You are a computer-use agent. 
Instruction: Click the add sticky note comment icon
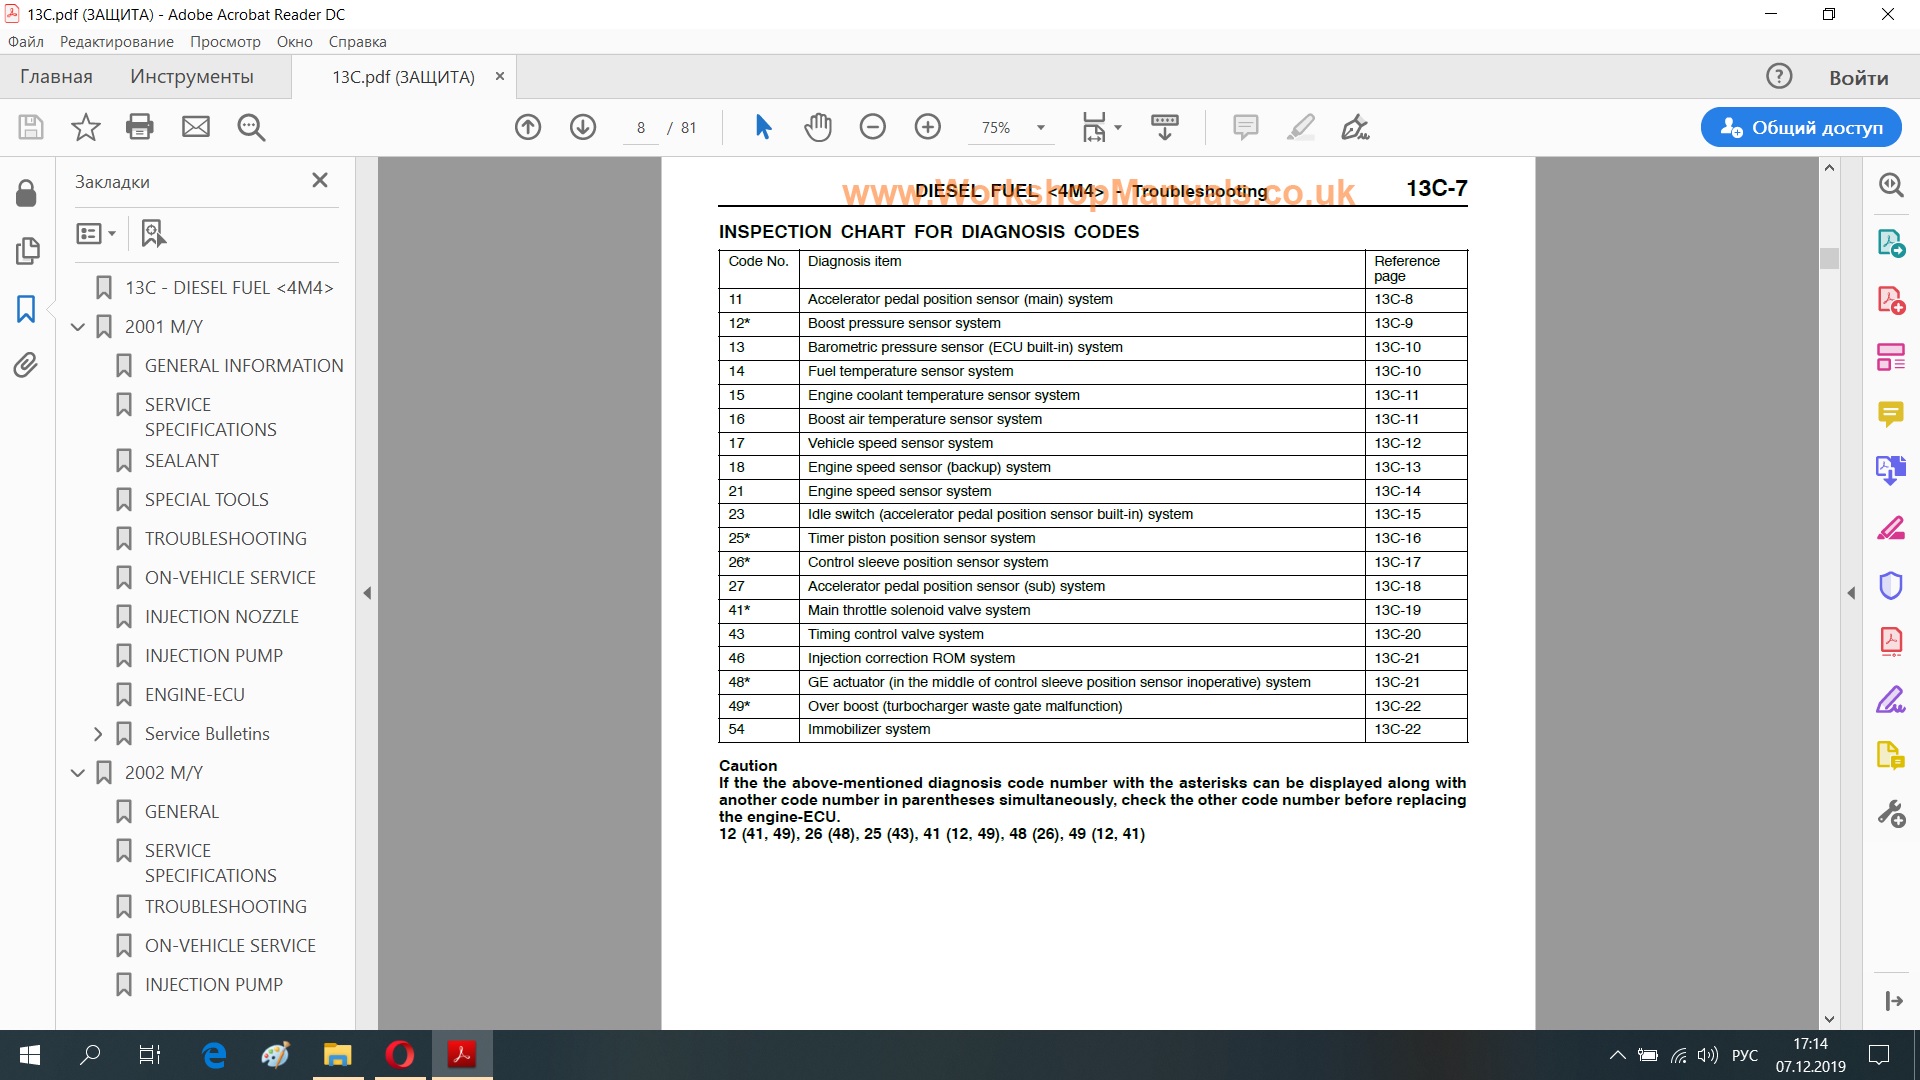[1245, 127]
